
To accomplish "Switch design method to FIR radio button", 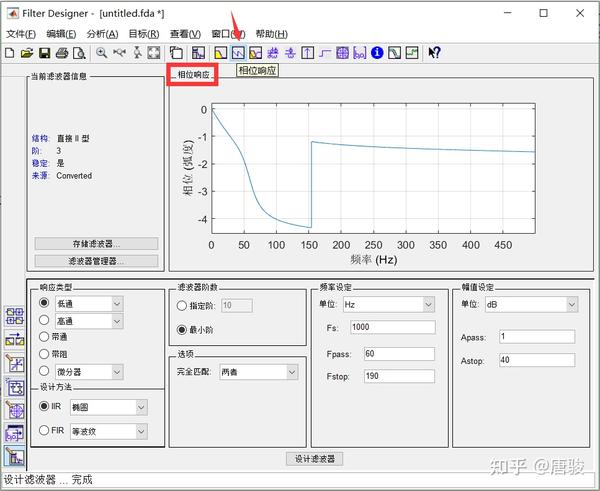I will [44, 430].
